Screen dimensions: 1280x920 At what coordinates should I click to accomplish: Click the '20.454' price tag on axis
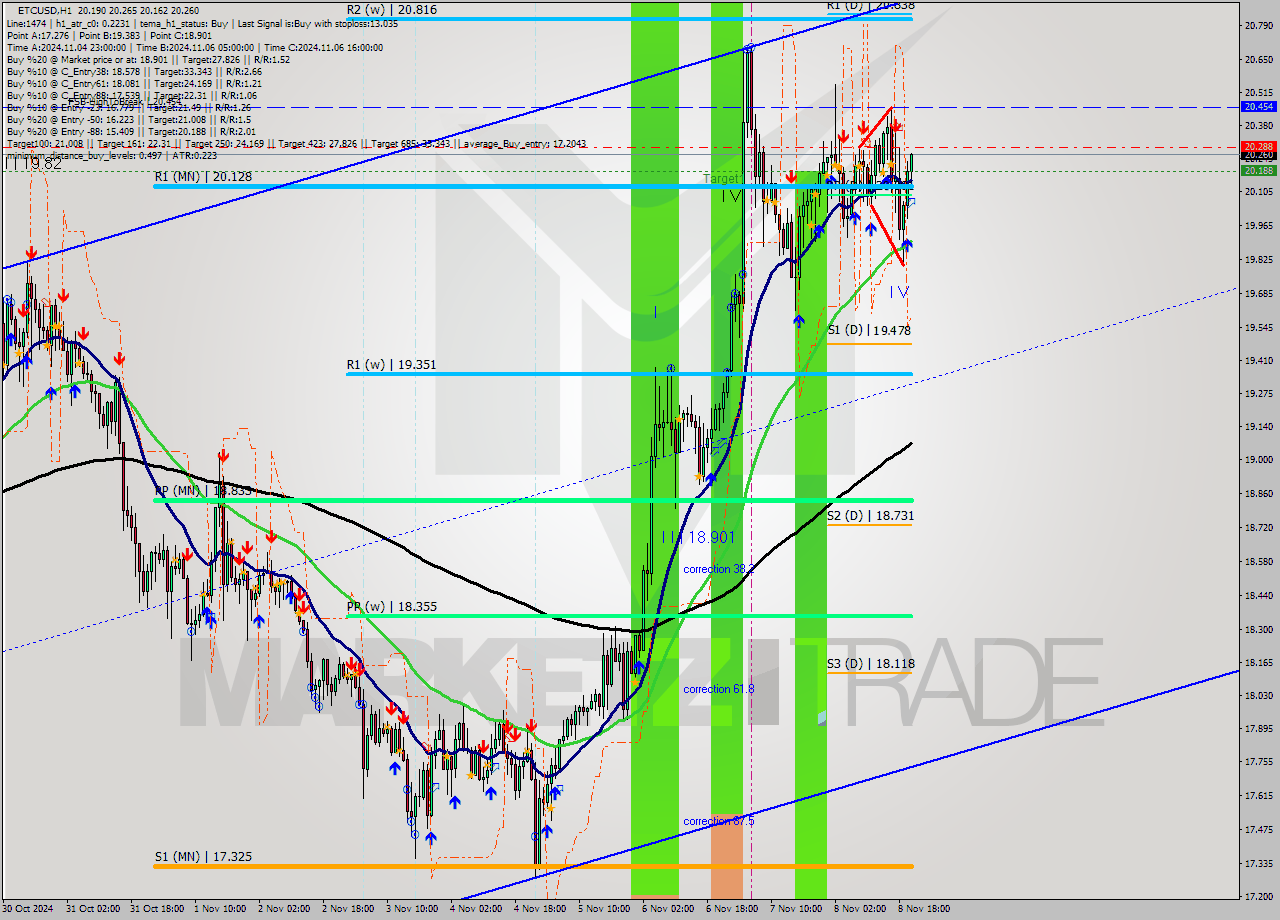[x=1258, y=106]
